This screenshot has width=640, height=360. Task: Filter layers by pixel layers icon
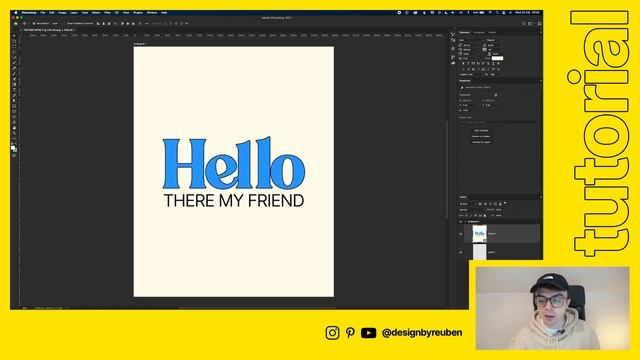pos(480,204)
